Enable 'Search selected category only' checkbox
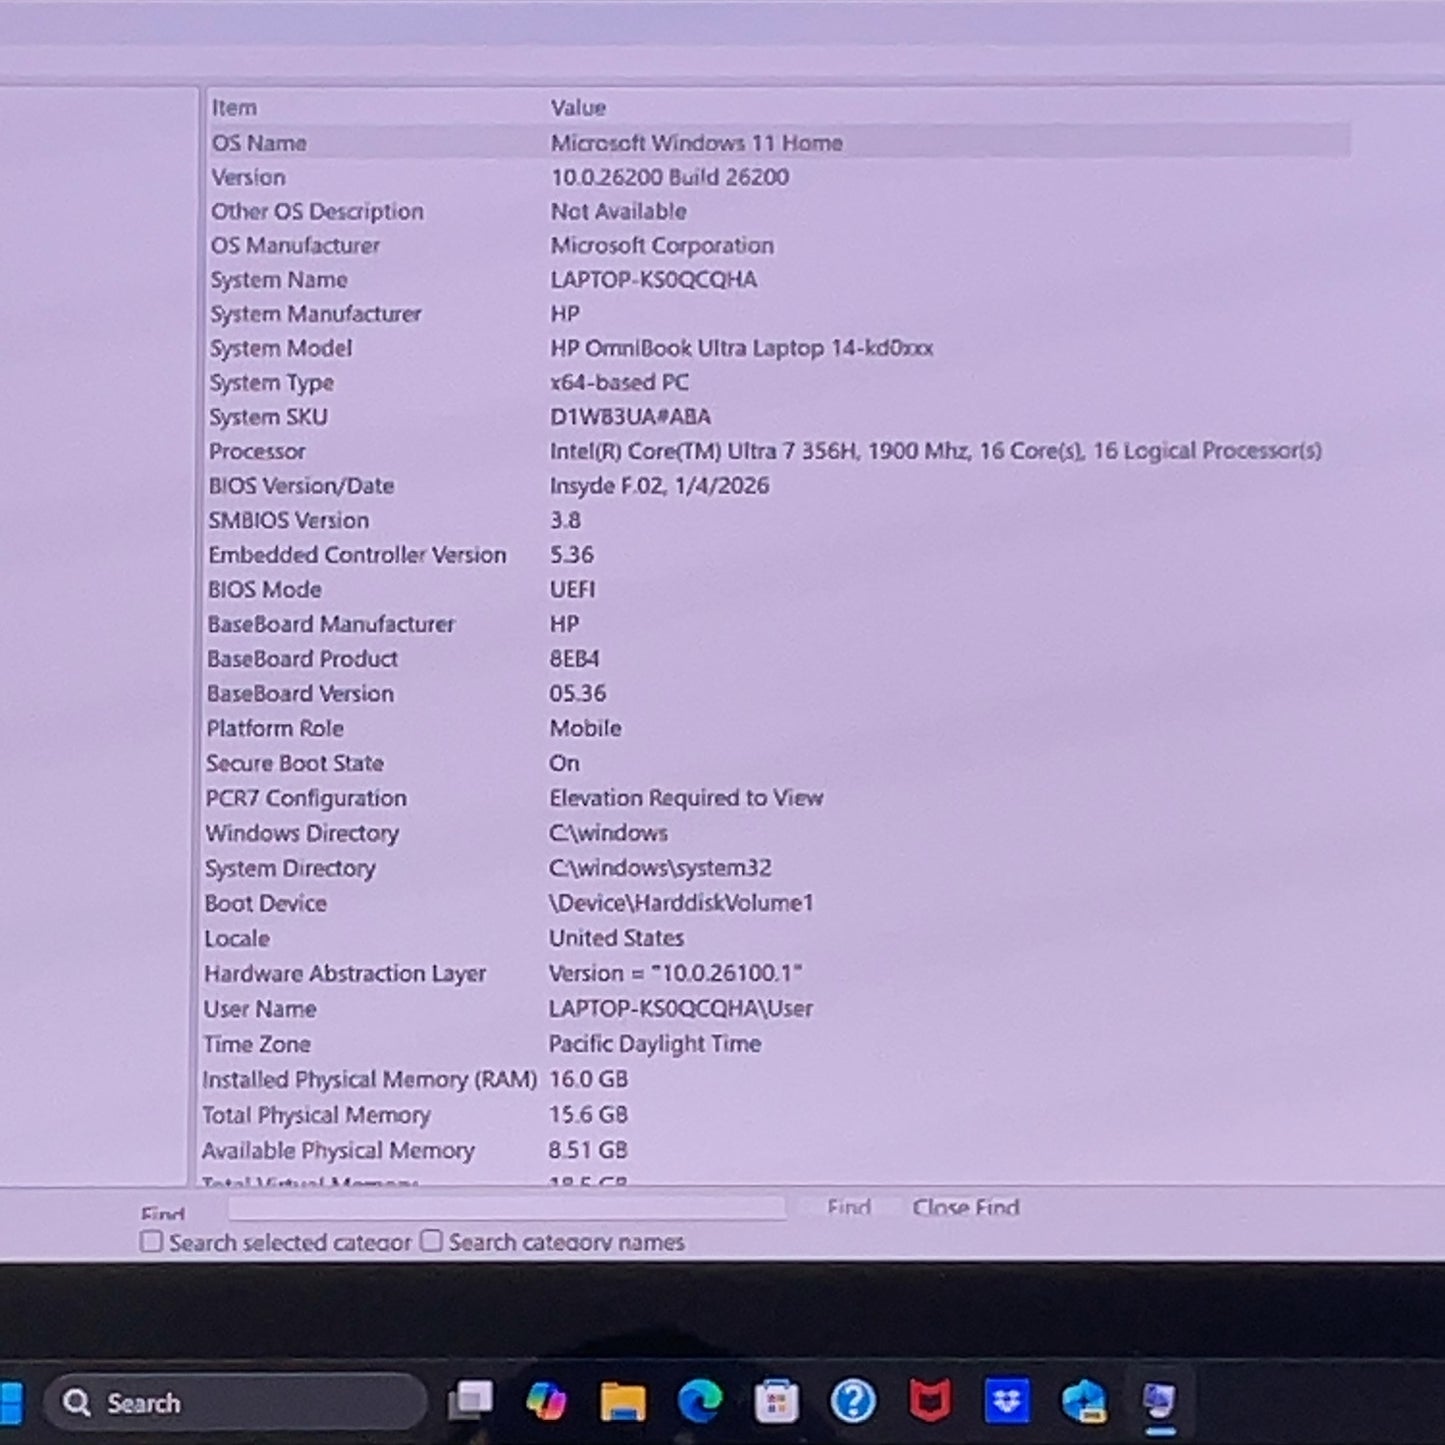 151,1241
